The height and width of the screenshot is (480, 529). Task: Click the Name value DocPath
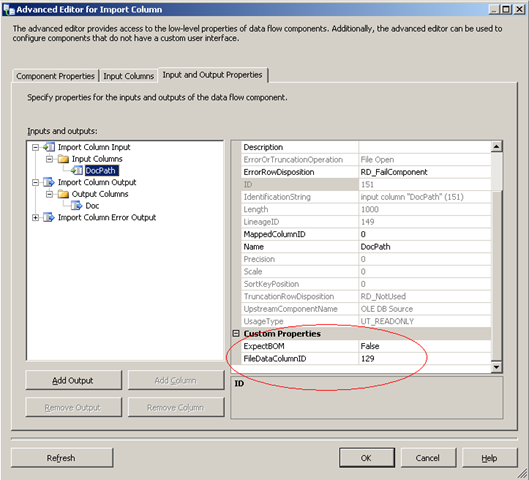[x=425, y=247]
